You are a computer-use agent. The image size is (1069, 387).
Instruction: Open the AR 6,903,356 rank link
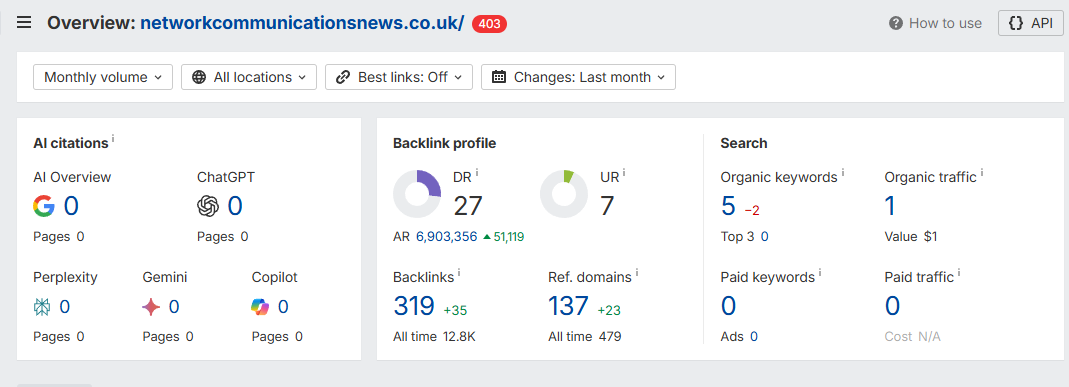click(447, 237)
